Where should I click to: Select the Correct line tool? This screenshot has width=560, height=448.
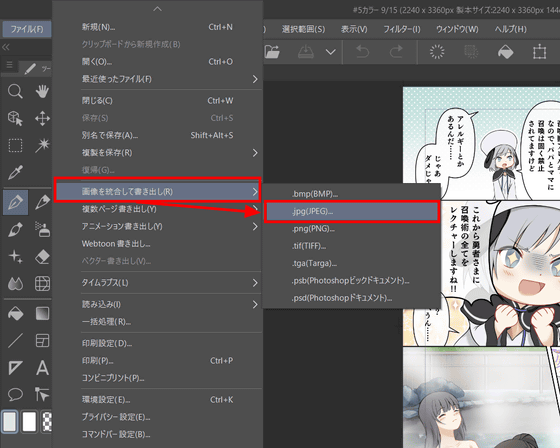42,394
